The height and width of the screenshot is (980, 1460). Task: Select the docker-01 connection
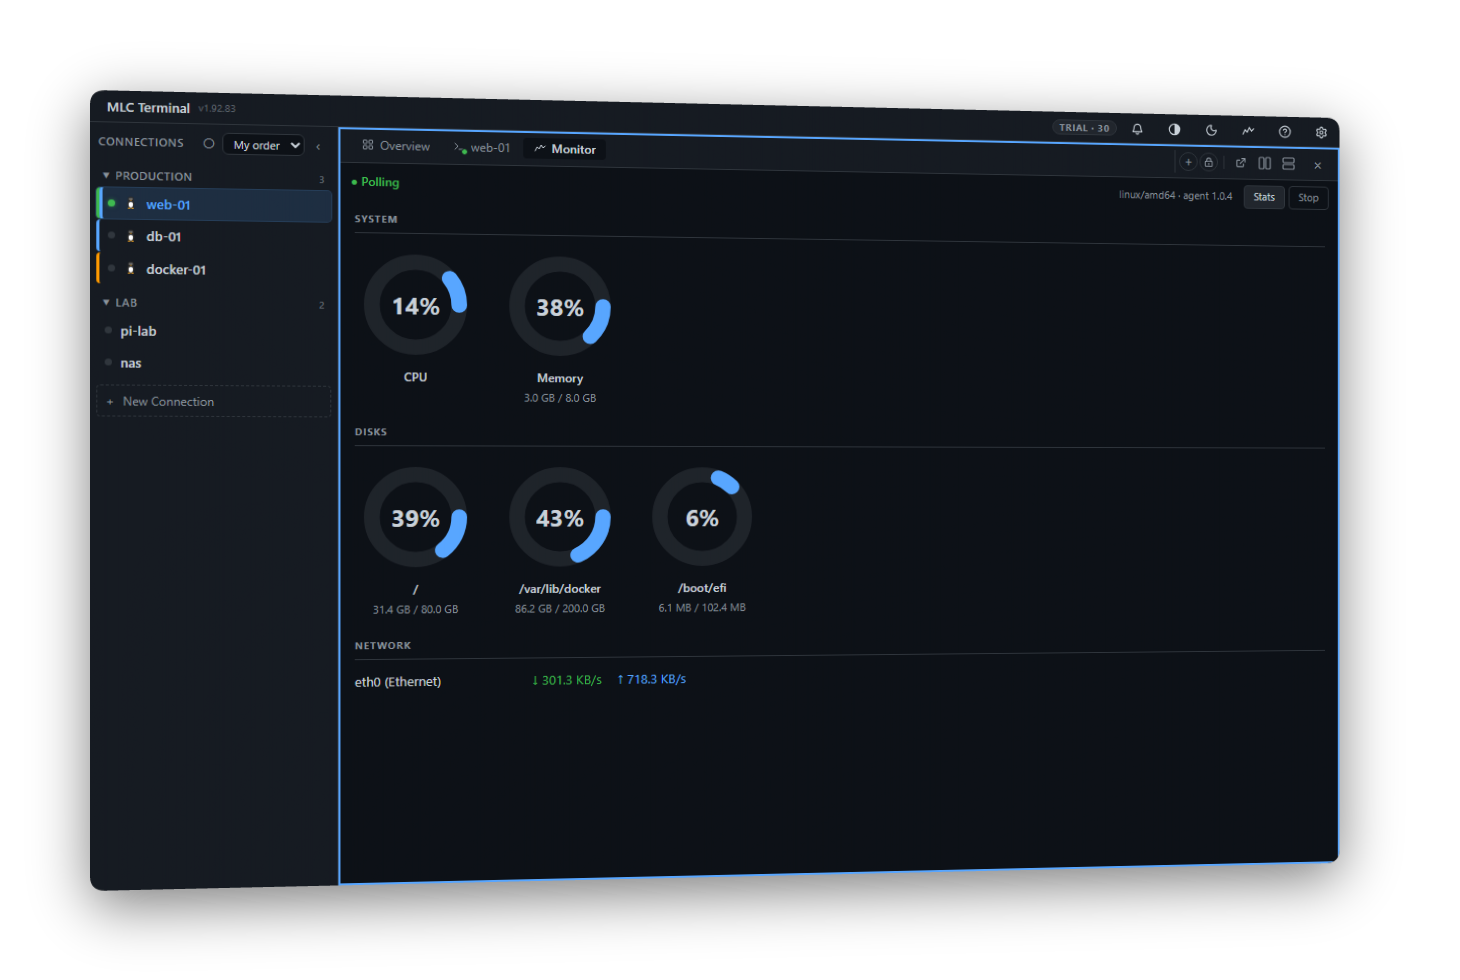click(x=214, y=269)
